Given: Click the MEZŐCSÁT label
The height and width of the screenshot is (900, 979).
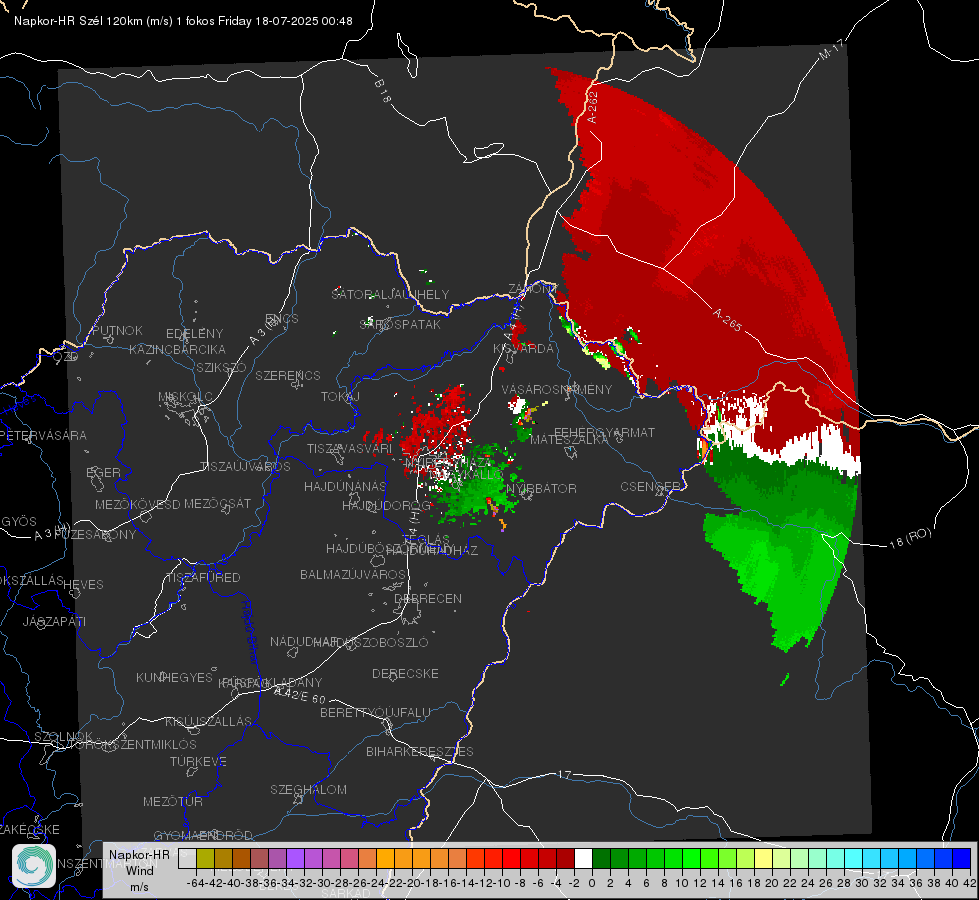Looking at the screenshot, I should tap(217, 503).
